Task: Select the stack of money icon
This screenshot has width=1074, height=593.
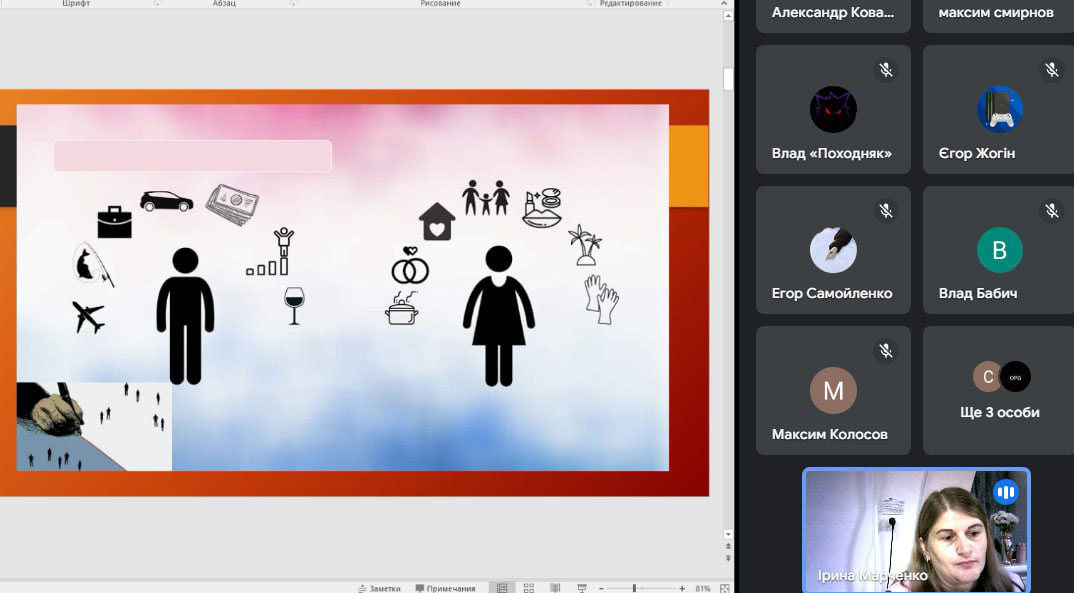Action: pos(232,205)
